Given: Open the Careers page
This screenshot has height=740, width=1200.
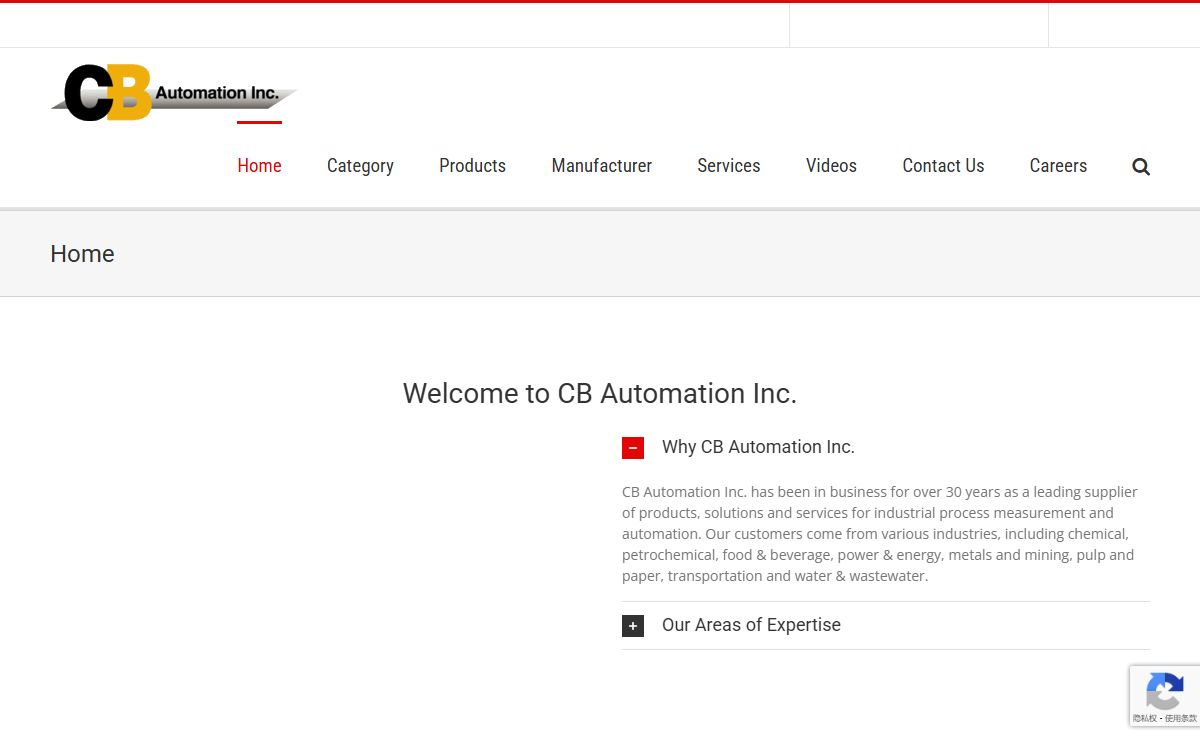Looking at the screenshot, I should pos(1058,166).
